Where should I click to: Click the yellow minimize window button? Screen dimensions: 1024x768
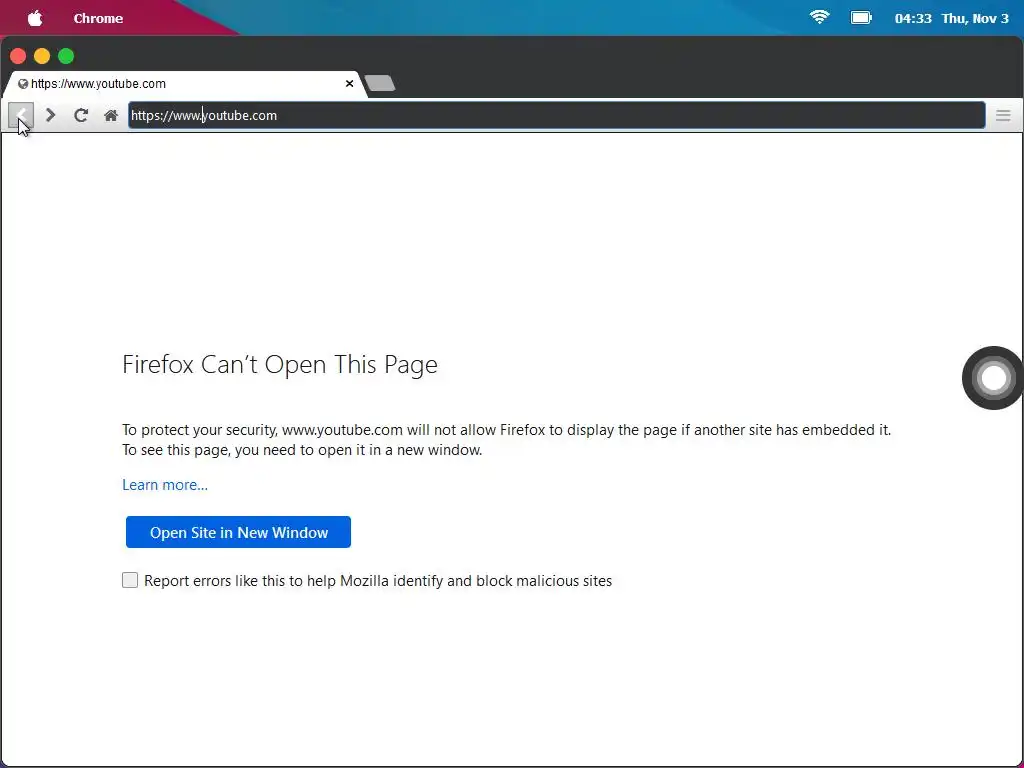click(x=42, y=56)
